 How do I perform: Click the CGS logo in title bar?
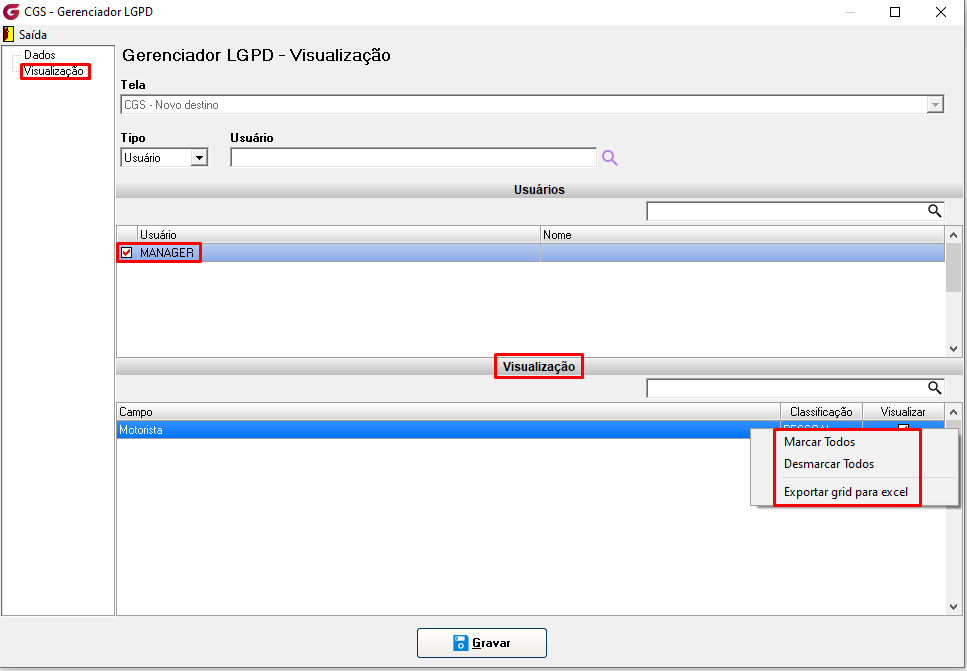[x=11, y=12]
